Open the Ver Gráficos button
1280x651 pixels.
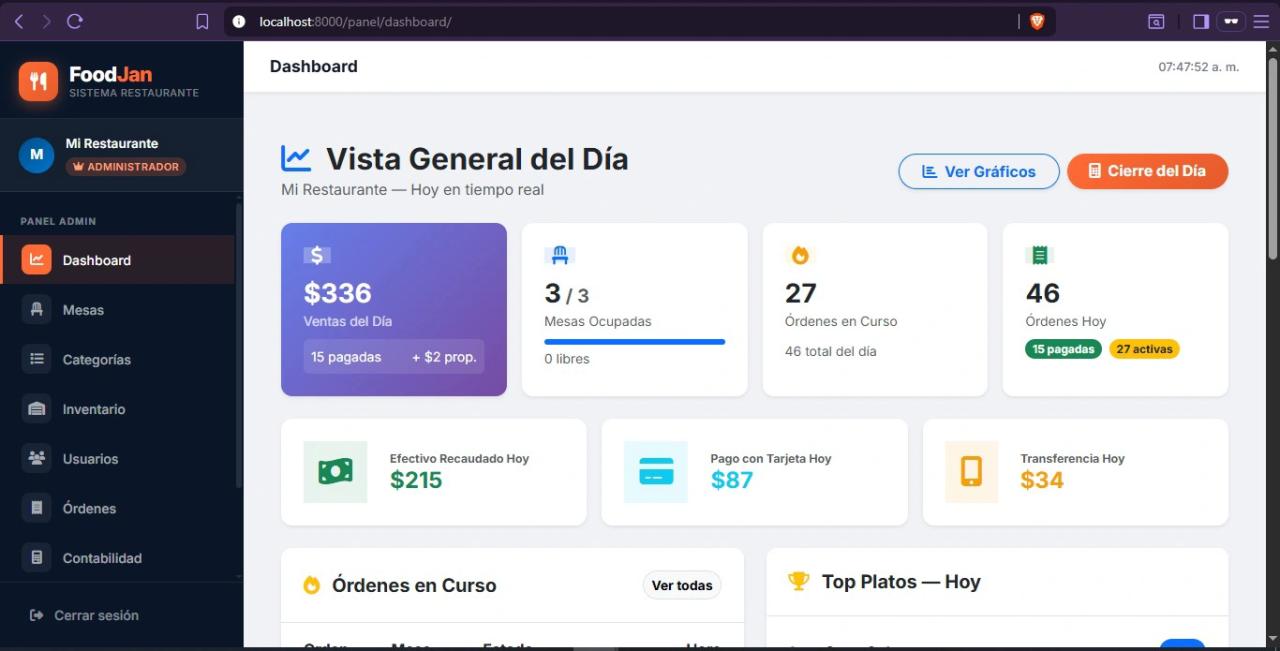(979, 171)
